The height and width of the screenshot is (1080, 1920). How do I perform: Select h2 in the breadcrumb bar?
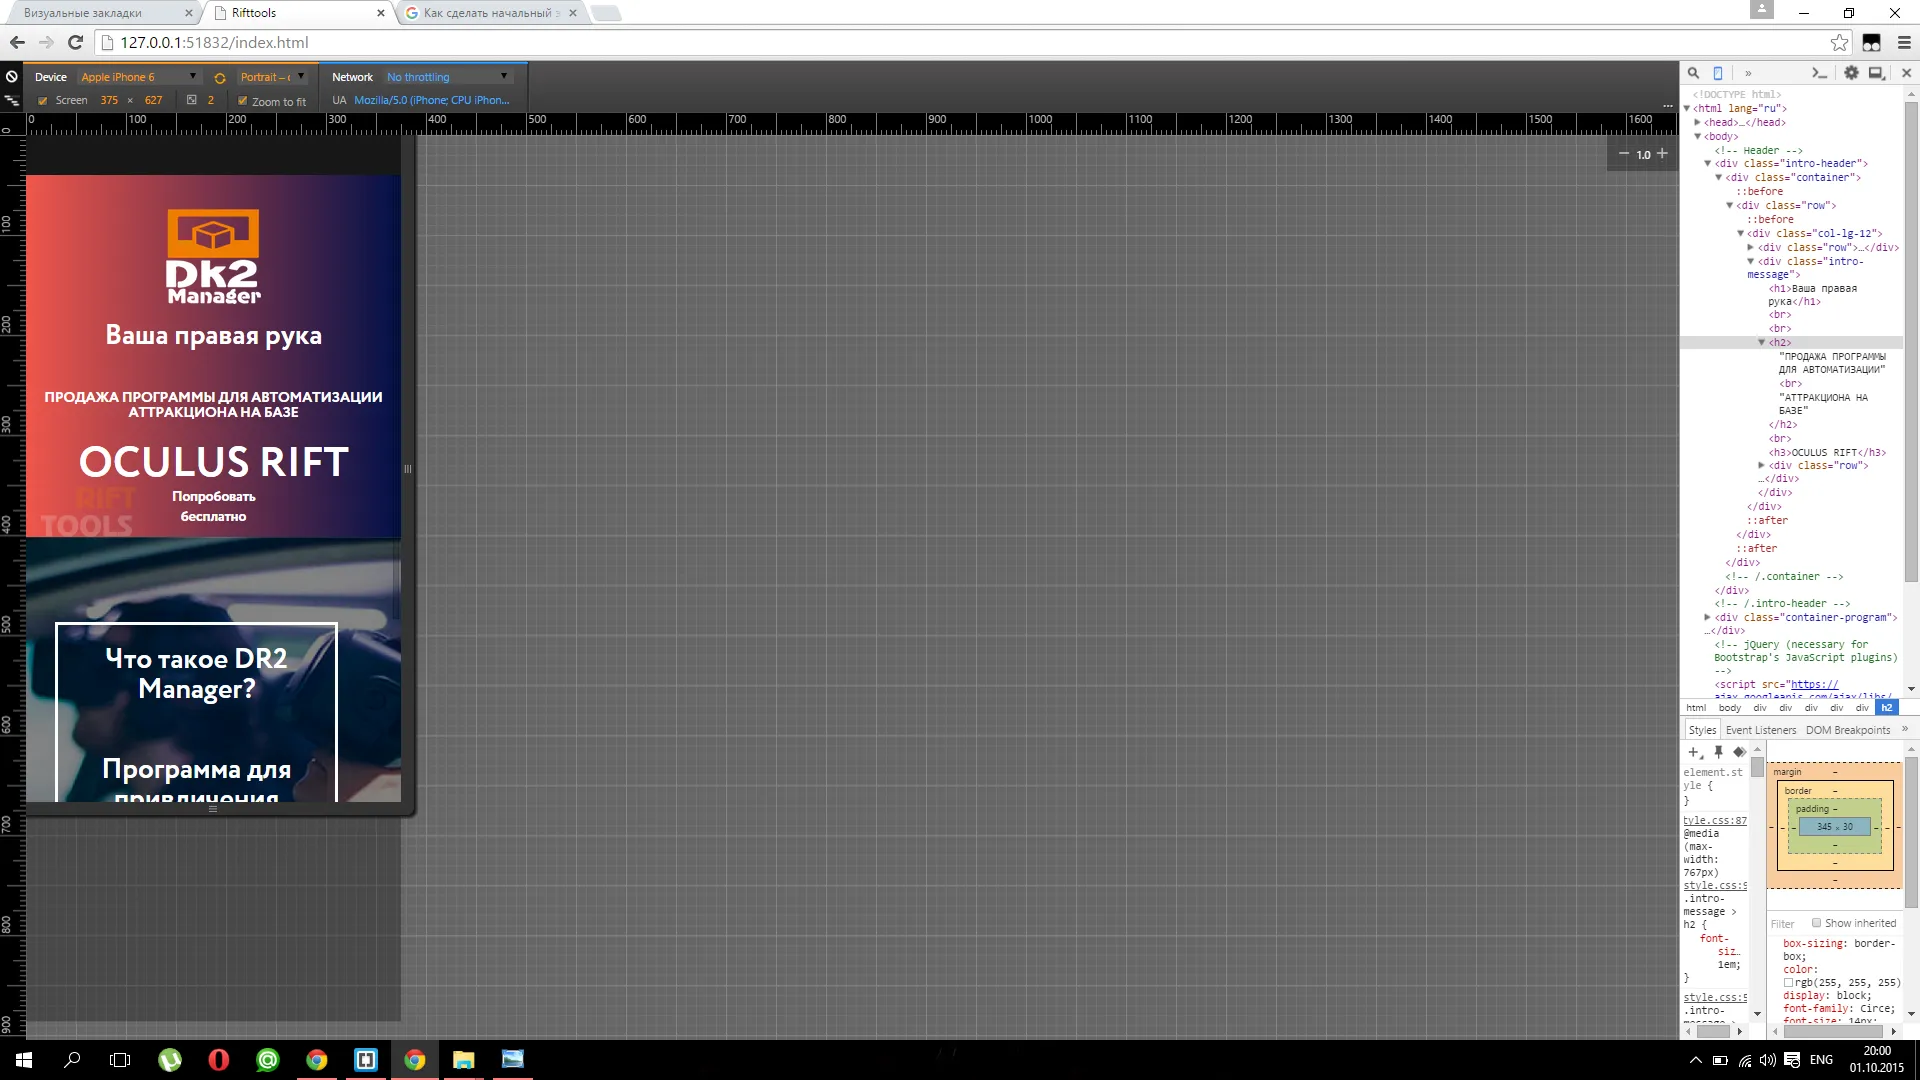pyautogui.click(x=1886, y=708)
